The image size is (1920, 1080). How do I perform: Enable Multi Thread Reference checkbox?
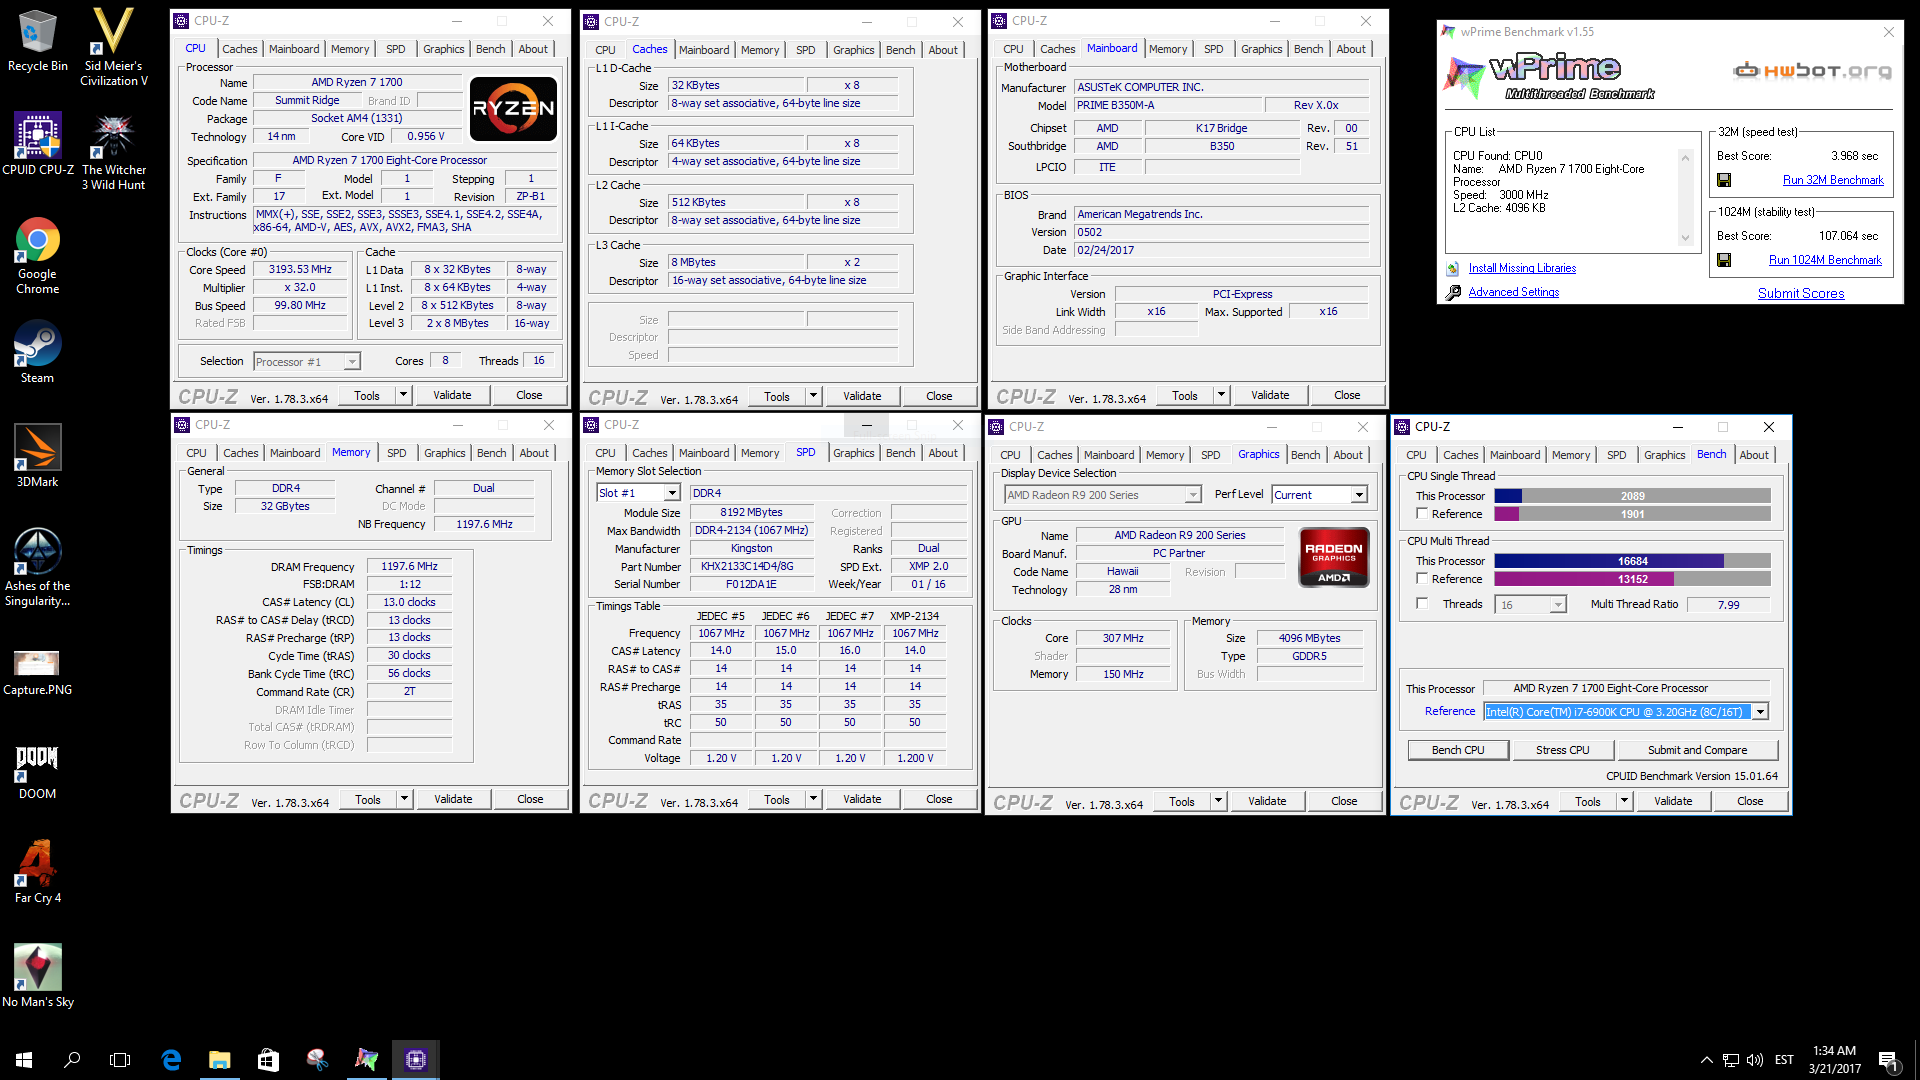1422,579
